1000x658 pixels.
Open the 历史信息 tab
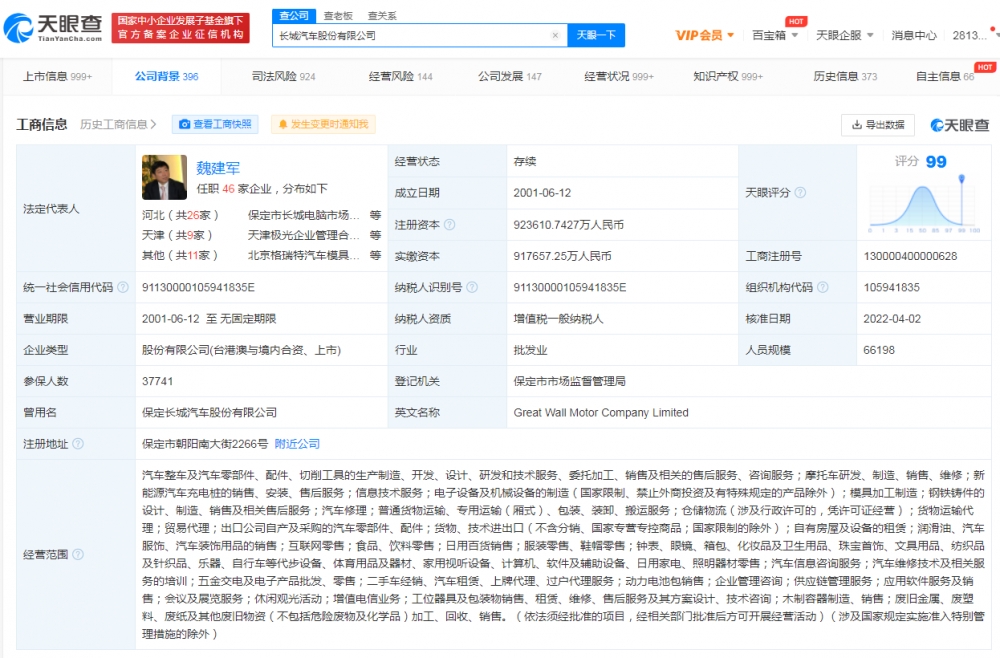[845, 77]
